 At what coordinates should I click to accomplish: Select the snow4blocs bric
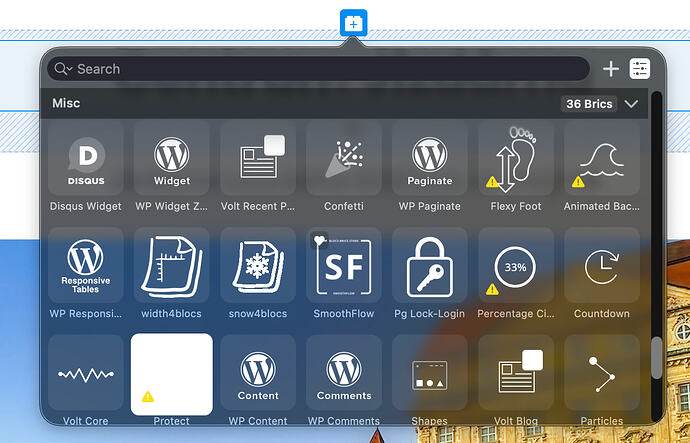coord(257,265)
